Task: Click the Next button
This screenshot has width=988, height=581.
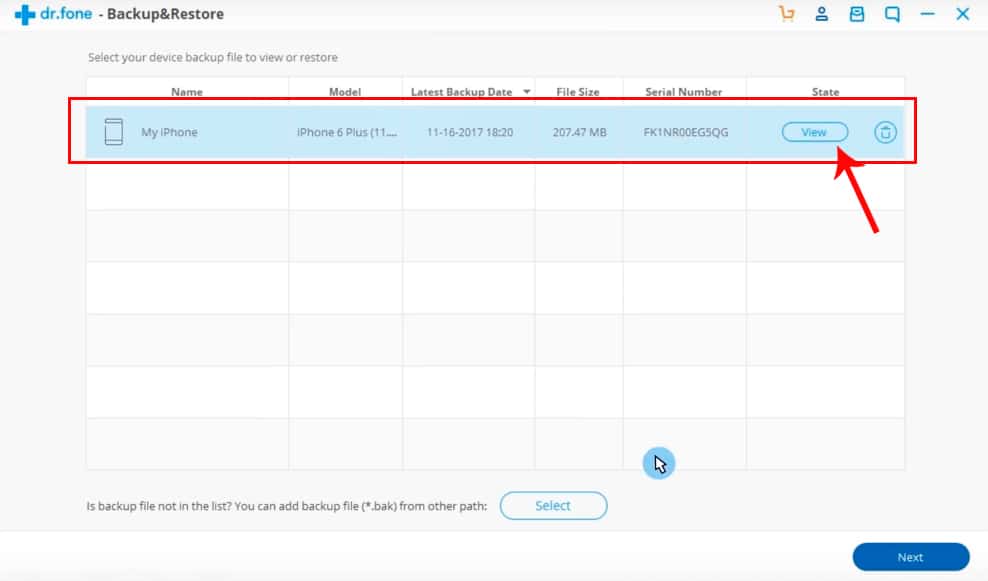Action: [x=910, y=557]
